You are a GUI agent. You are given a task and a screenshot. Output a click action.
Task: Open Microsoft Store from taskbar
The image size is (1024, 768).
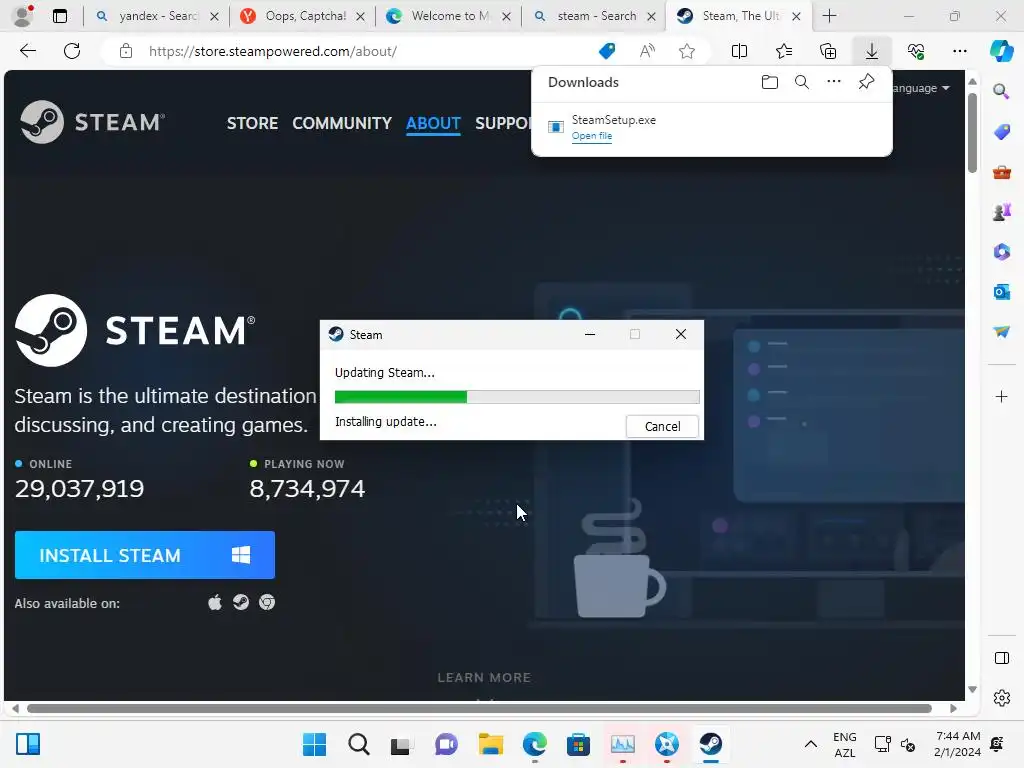click(578, 744)
